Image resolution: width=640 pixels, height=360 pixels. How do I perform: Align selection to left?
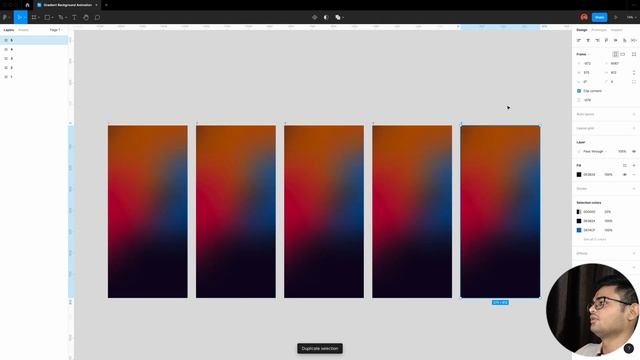pyautogui.click(x=579, y=40)
